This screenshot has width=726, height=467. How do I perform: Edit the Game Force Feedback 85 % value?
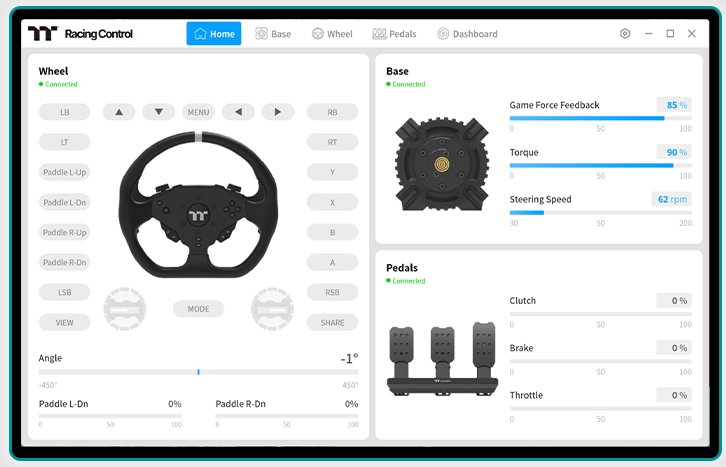tap(674, 105)
